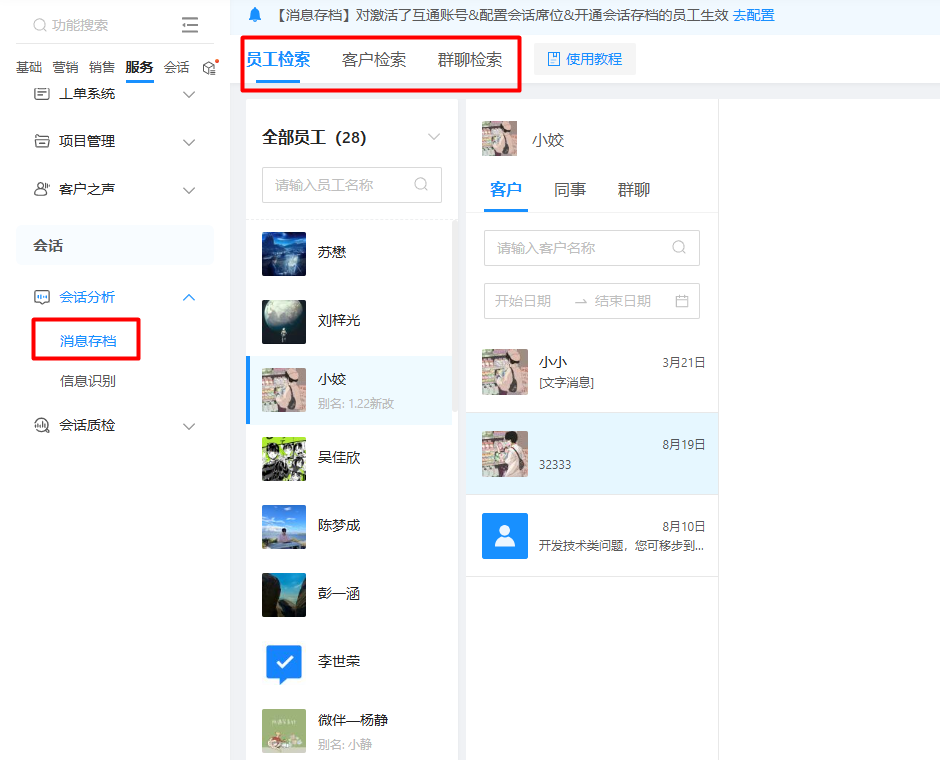
Task: Switch to the 客户检索 tab
Action: click(374, 59)
